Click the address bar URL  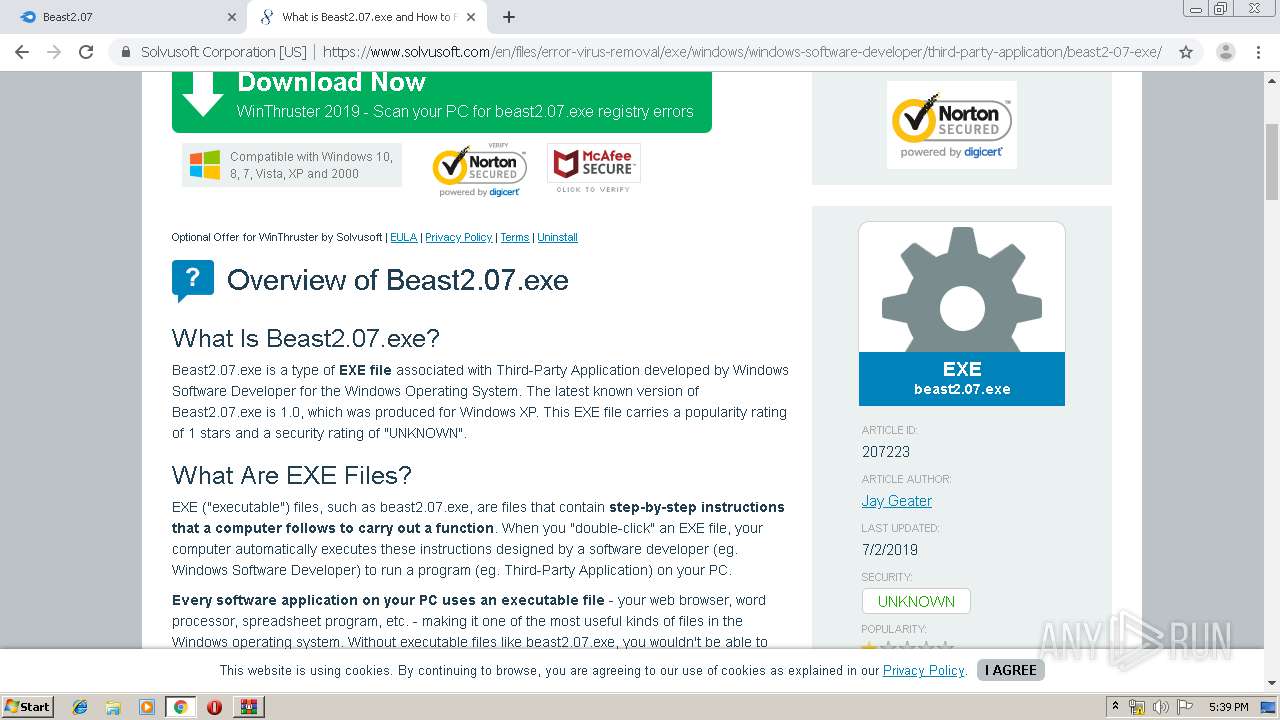pyautogui.click(x=742, y=52)
